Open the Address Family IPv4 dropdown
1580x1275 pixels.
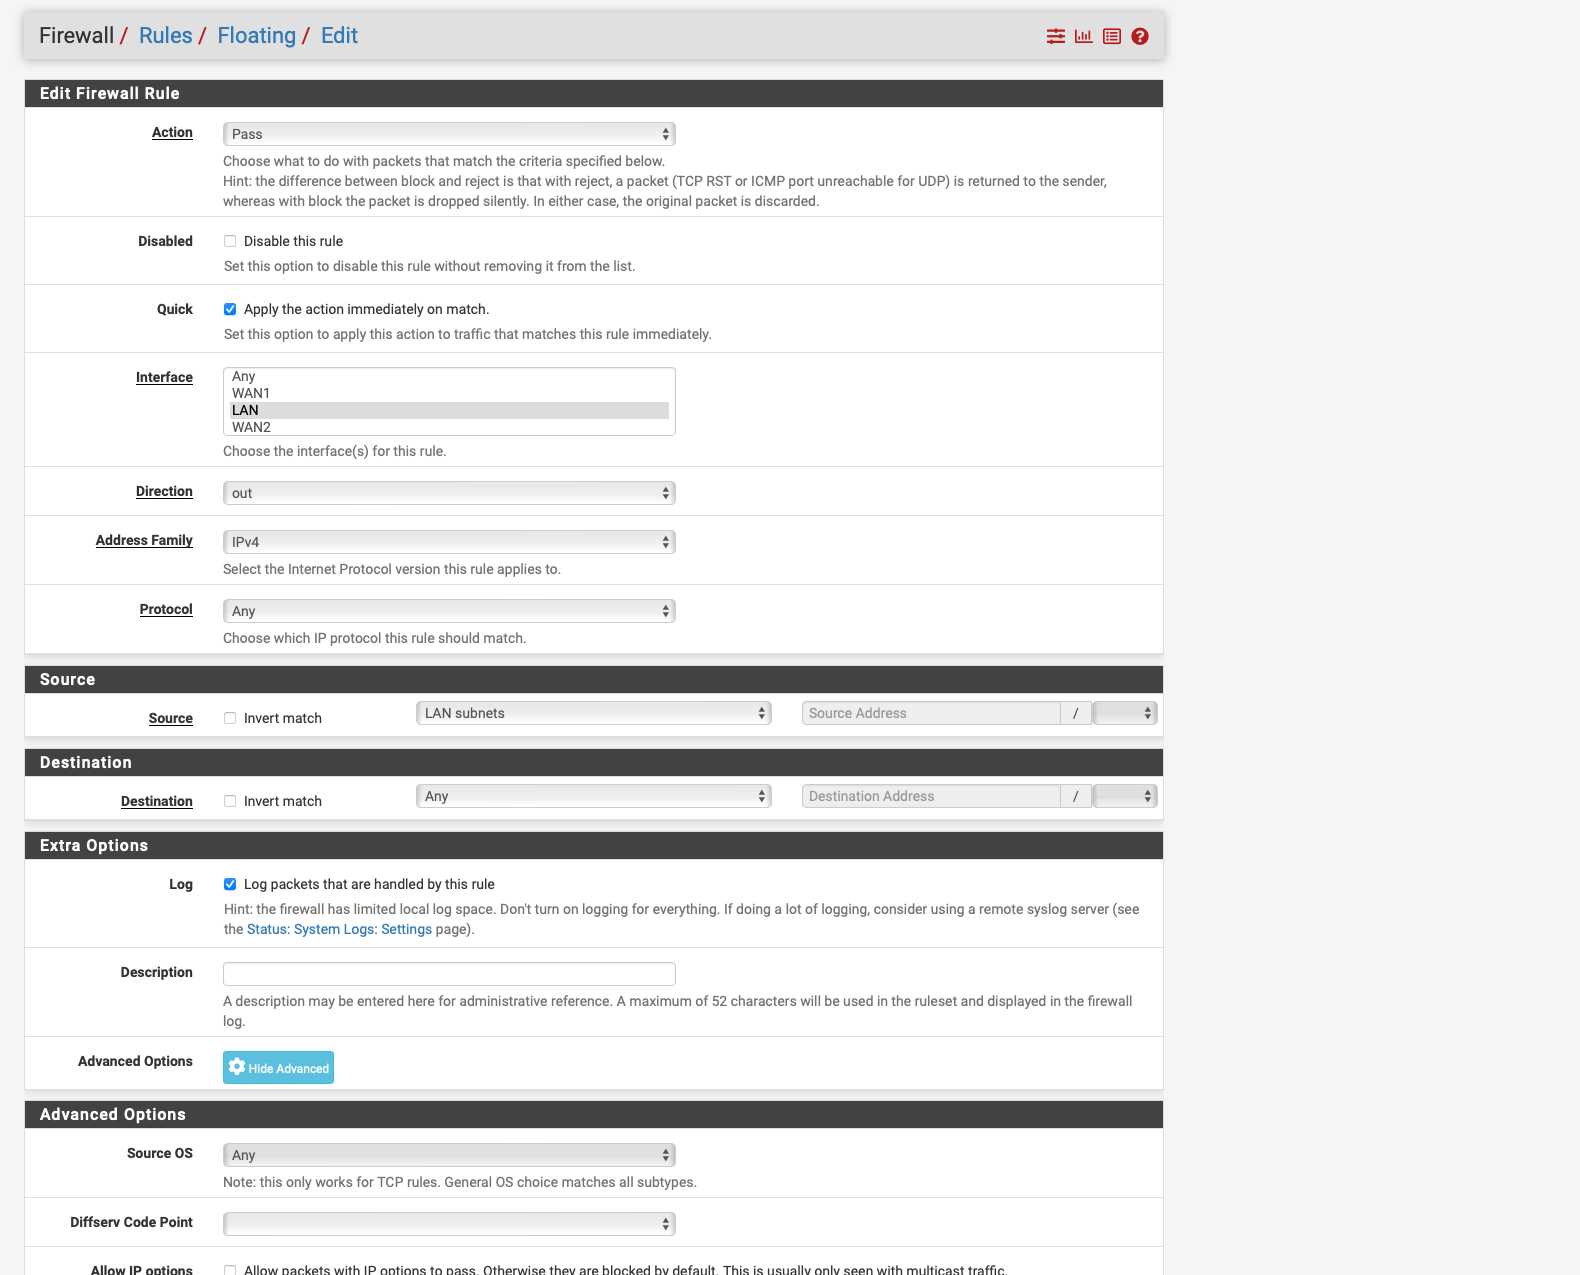point(449,542)
